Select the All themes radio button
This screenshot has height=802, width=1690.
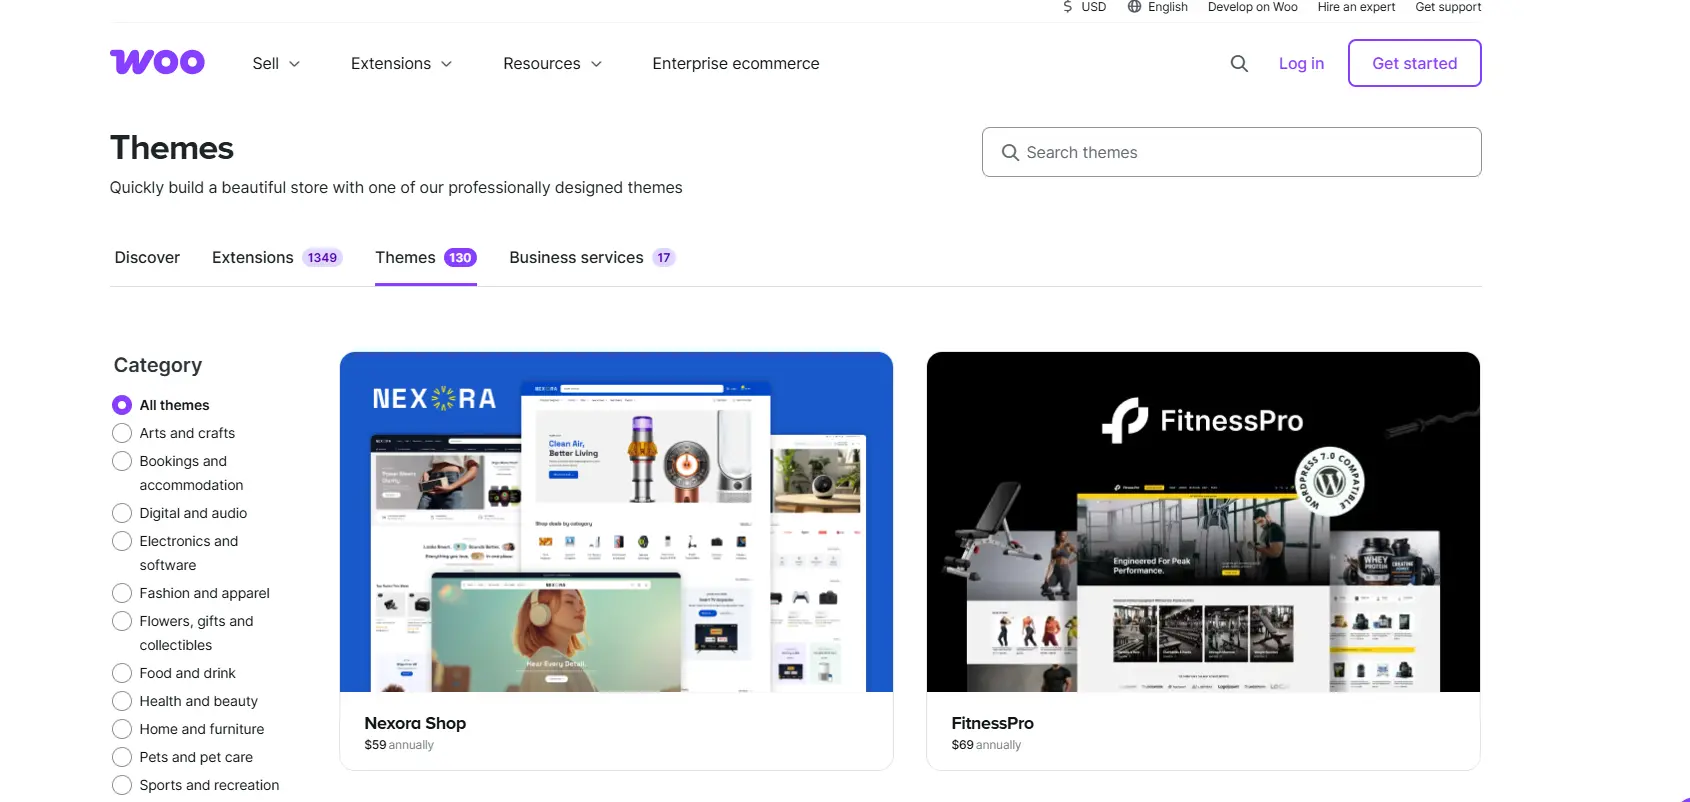tap(122, 405)
